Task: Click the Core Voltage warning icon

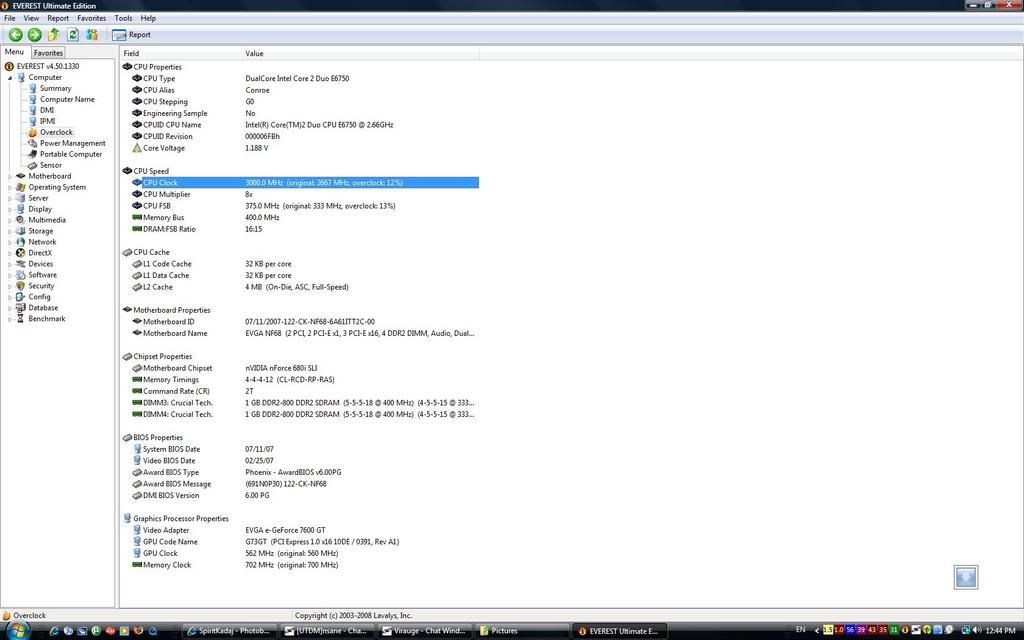Action: [x=136, y=148]
